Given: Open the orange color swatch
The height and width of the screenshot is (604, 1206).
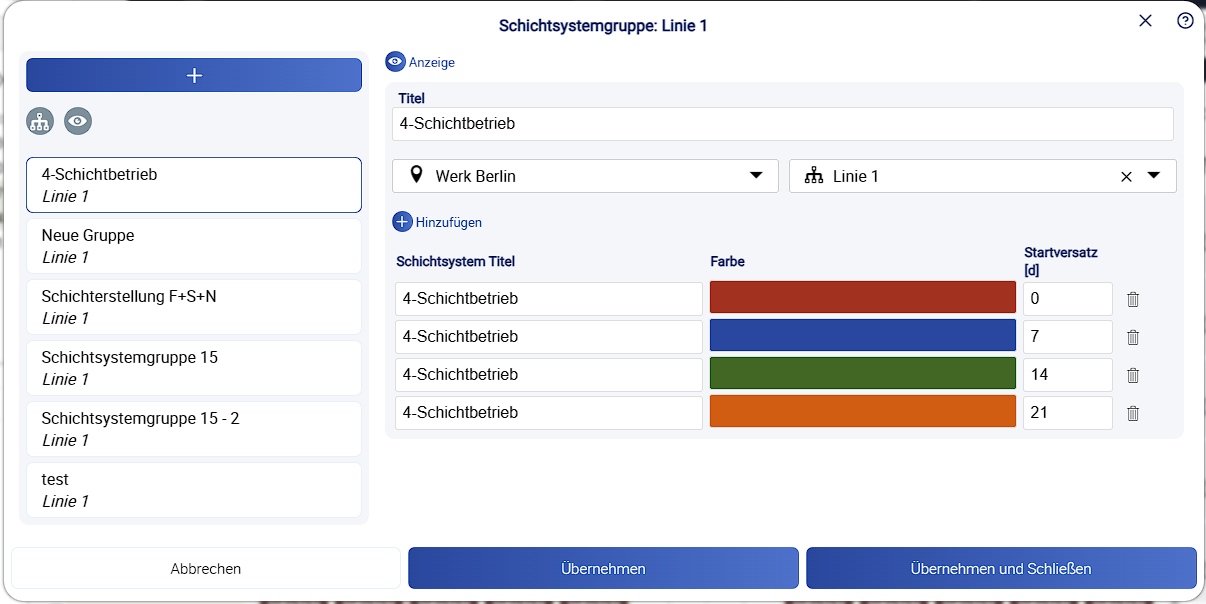Looking at the screenshot, I should coord(863,413).
